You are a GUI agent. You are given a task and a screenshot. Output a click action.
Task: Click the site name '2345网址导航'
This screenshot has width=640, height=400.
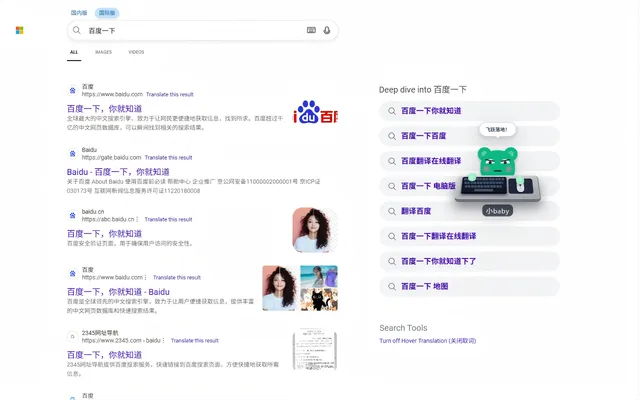click(100, 333)
